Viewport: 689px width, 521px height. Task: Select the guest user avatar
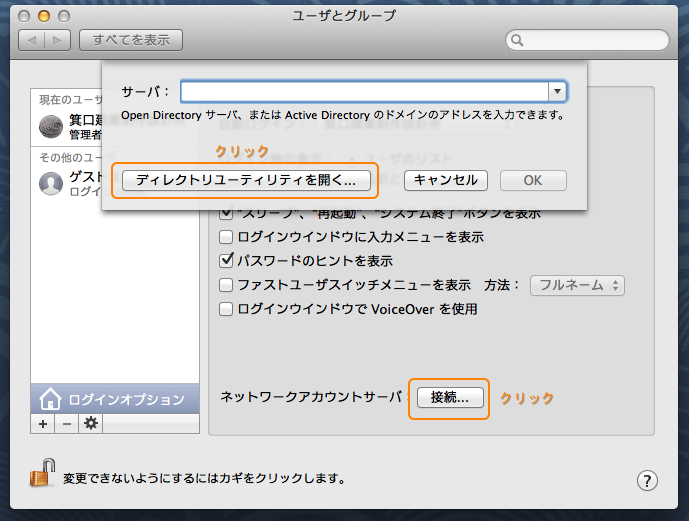(x=51, y=183)
